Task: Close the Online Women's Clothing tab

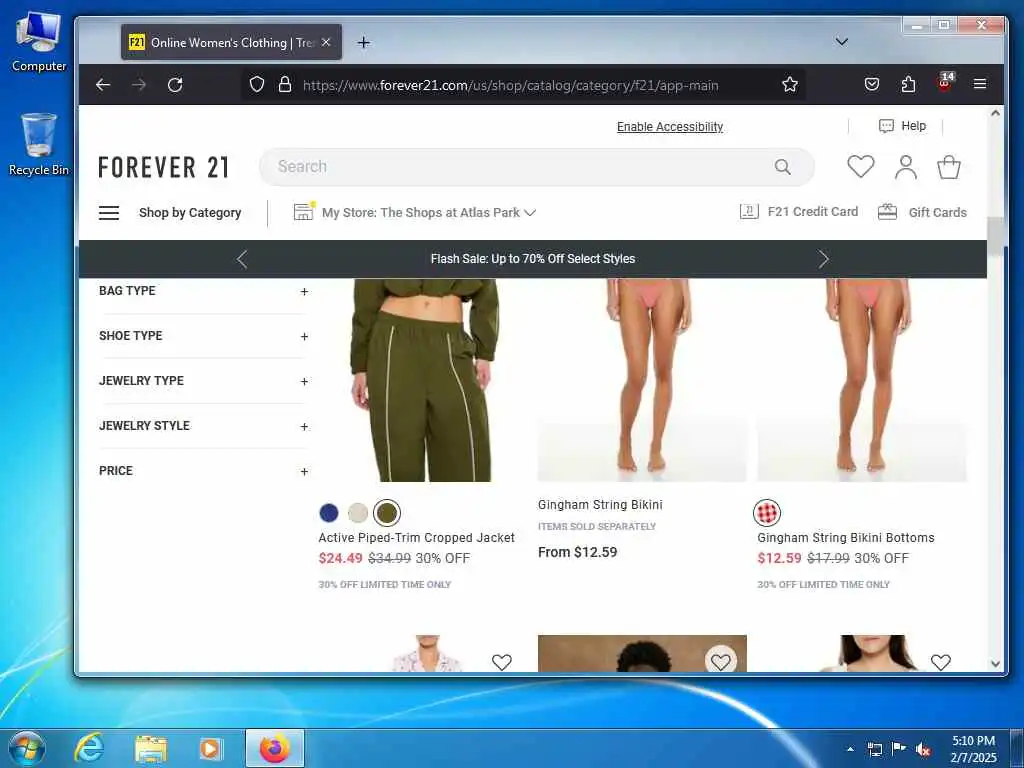Action: pos(326,42)
